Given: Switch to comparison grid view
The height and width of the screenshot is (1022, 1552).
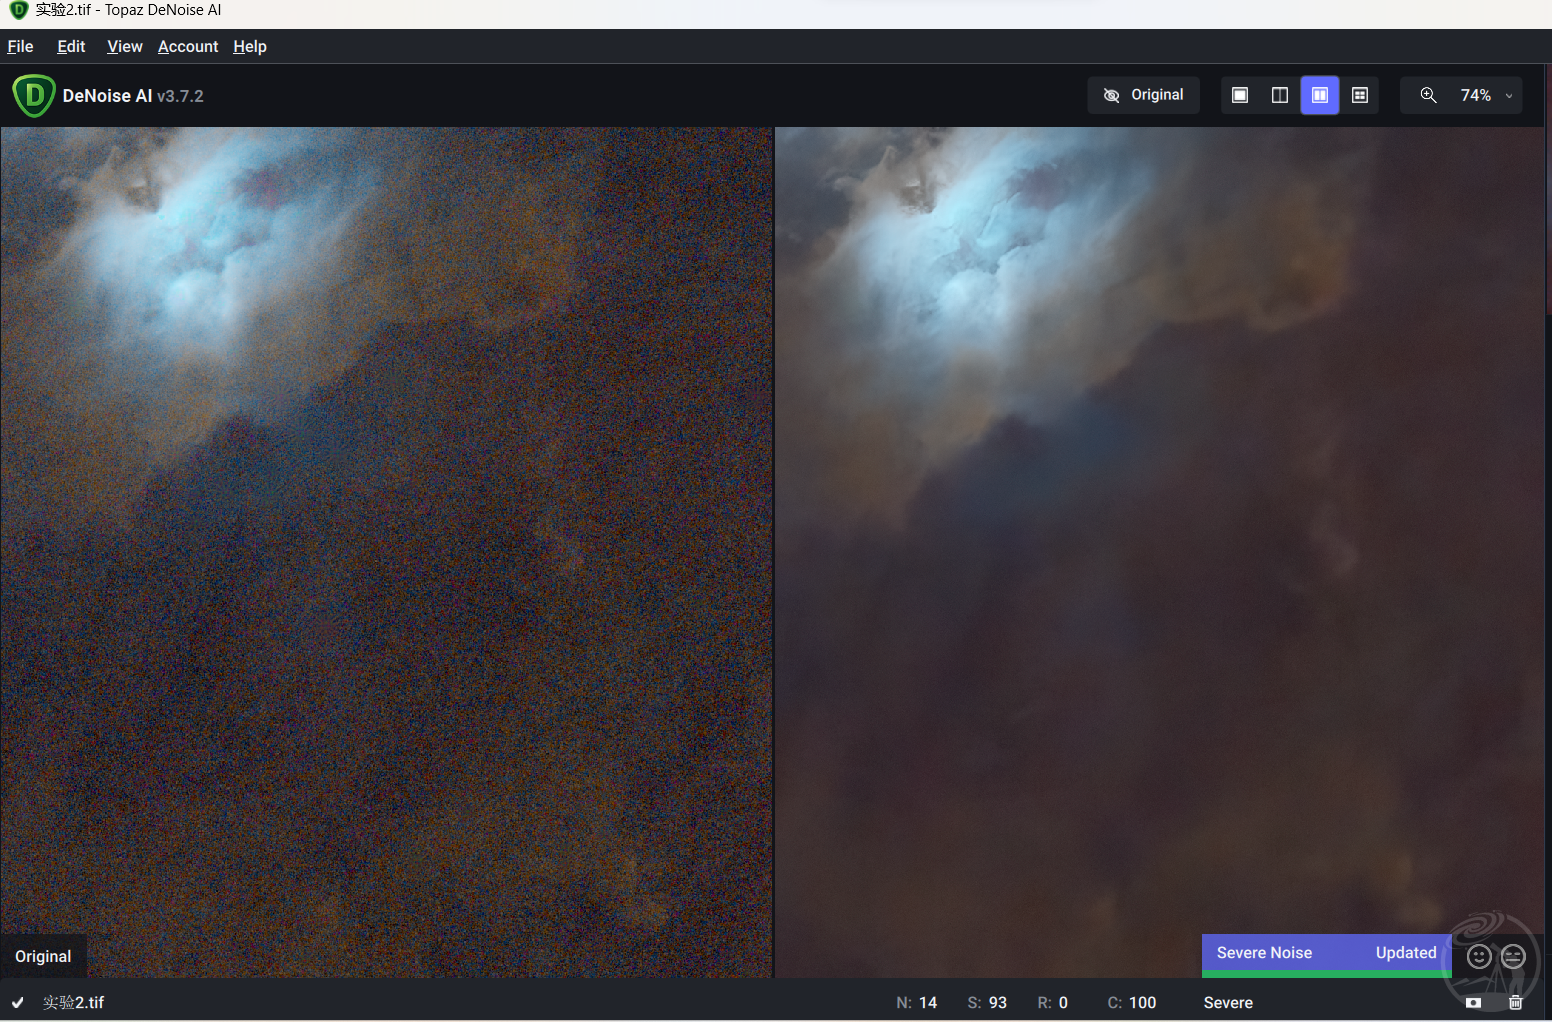Looking at the screenshot, I should click(x=1360, y=95).
